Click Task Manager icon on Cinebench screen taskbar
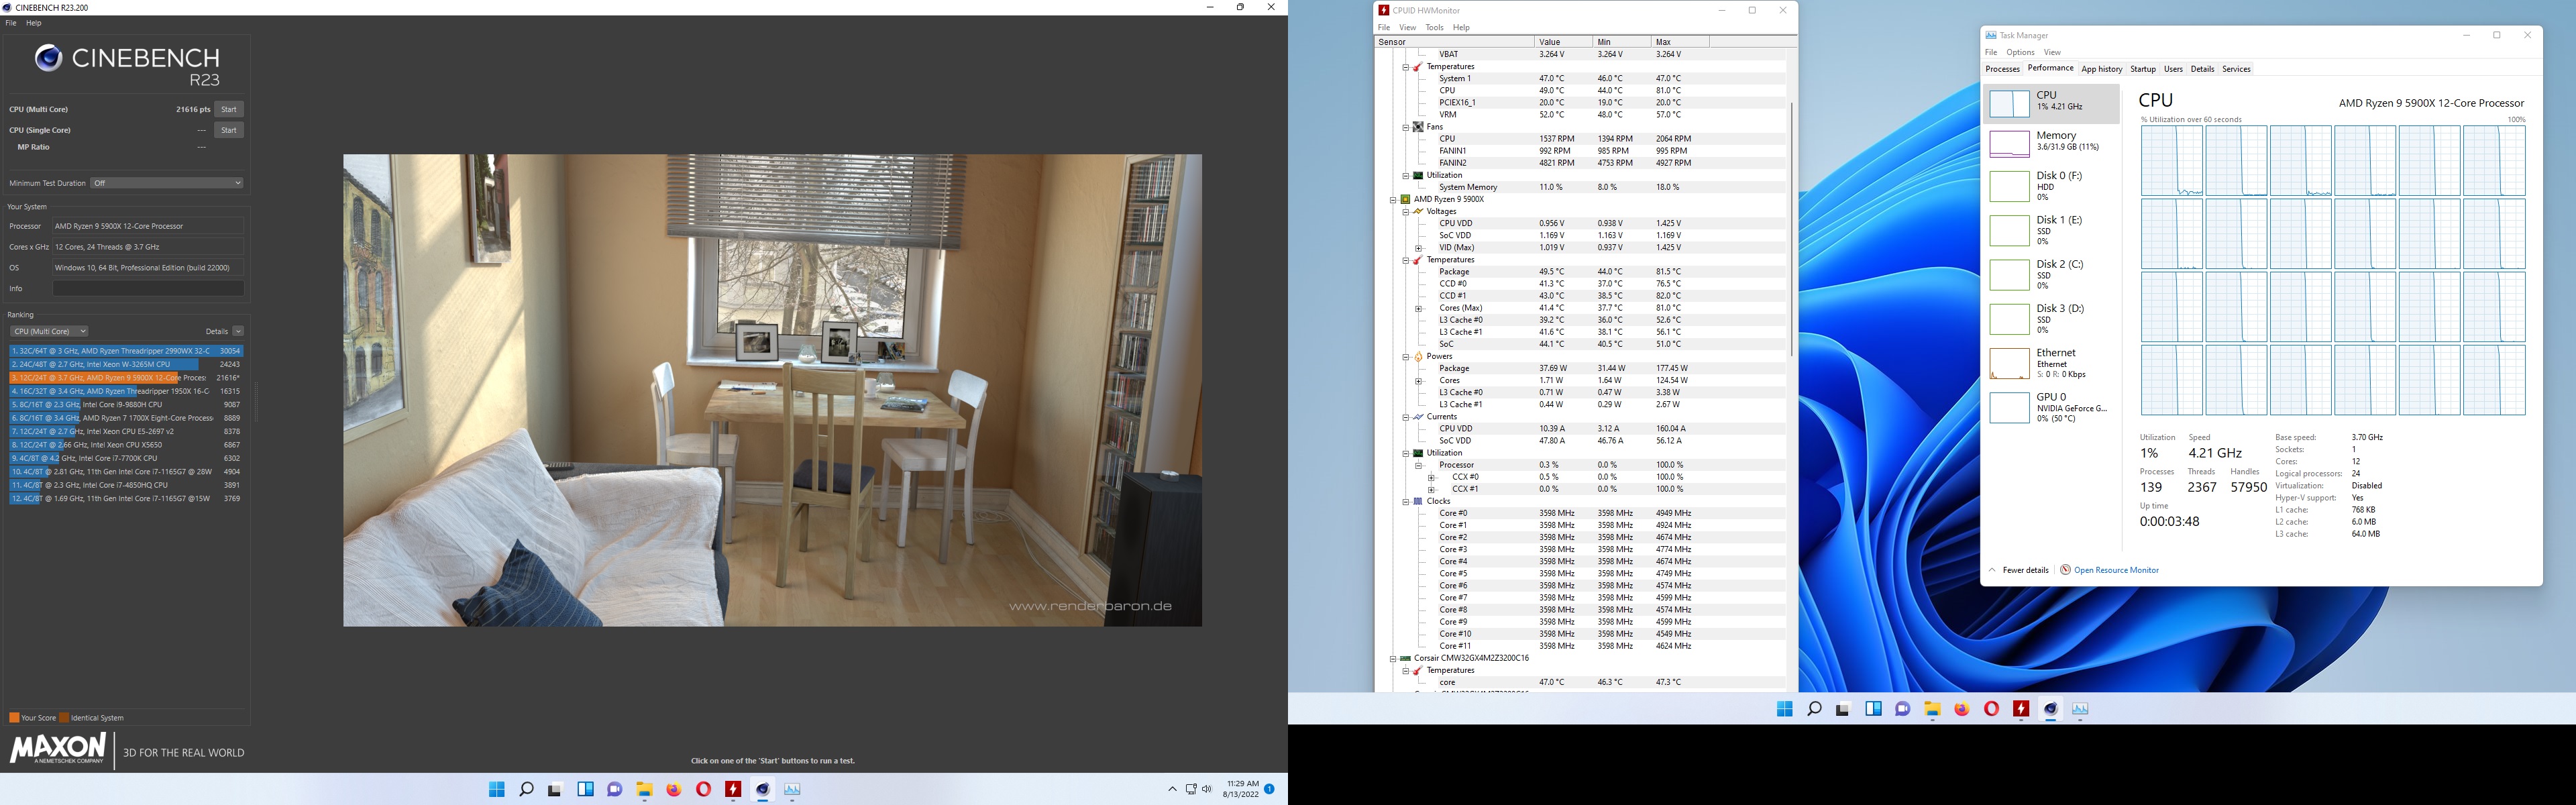Image resolution: width=2576 pixels, height=805 pixels. coord(792,789)
